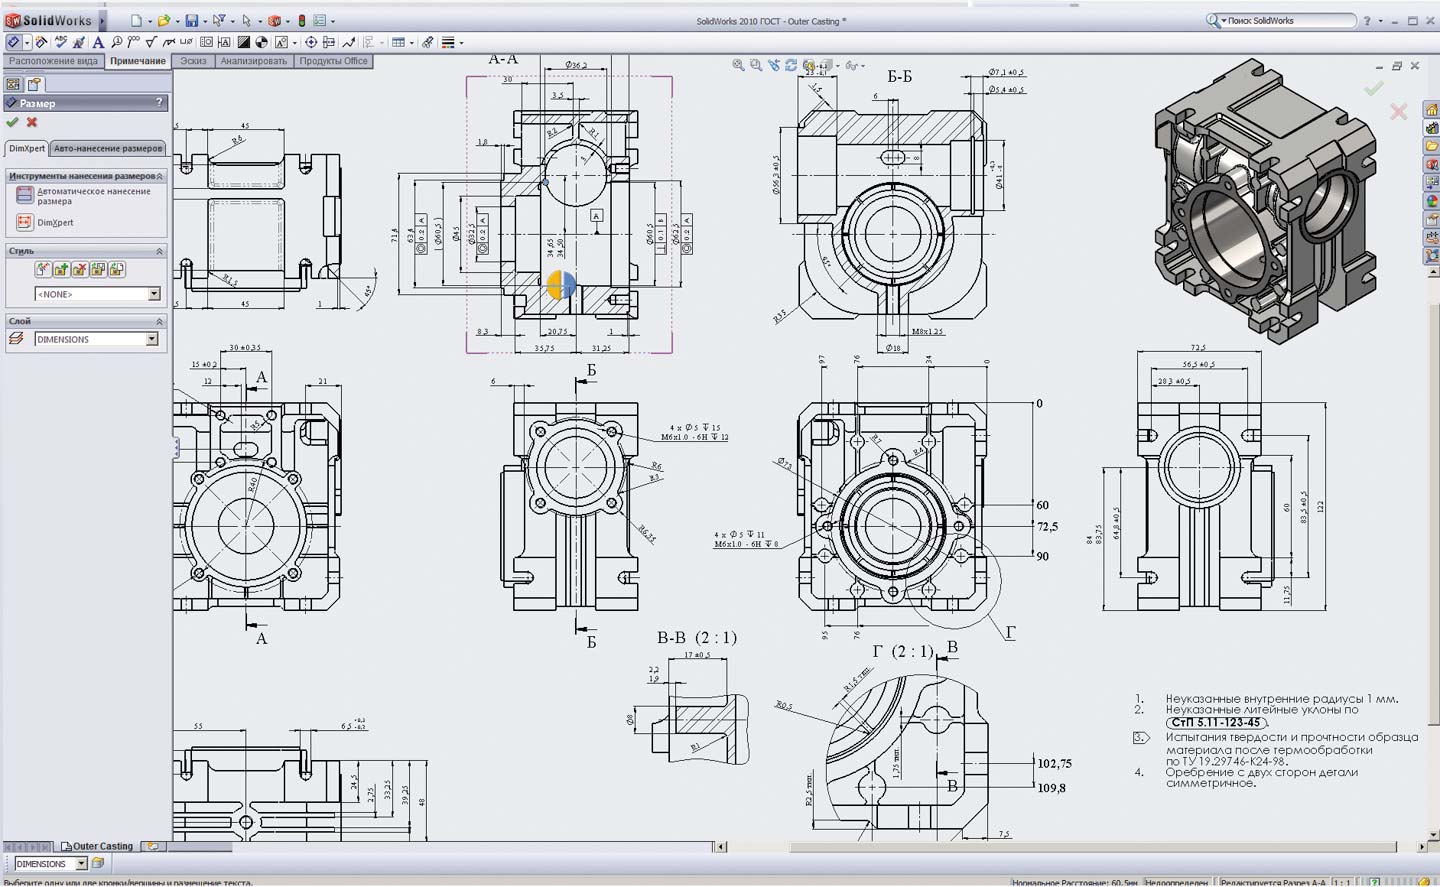Click the Tables icon in annotation toolbar

pos(398,42)
